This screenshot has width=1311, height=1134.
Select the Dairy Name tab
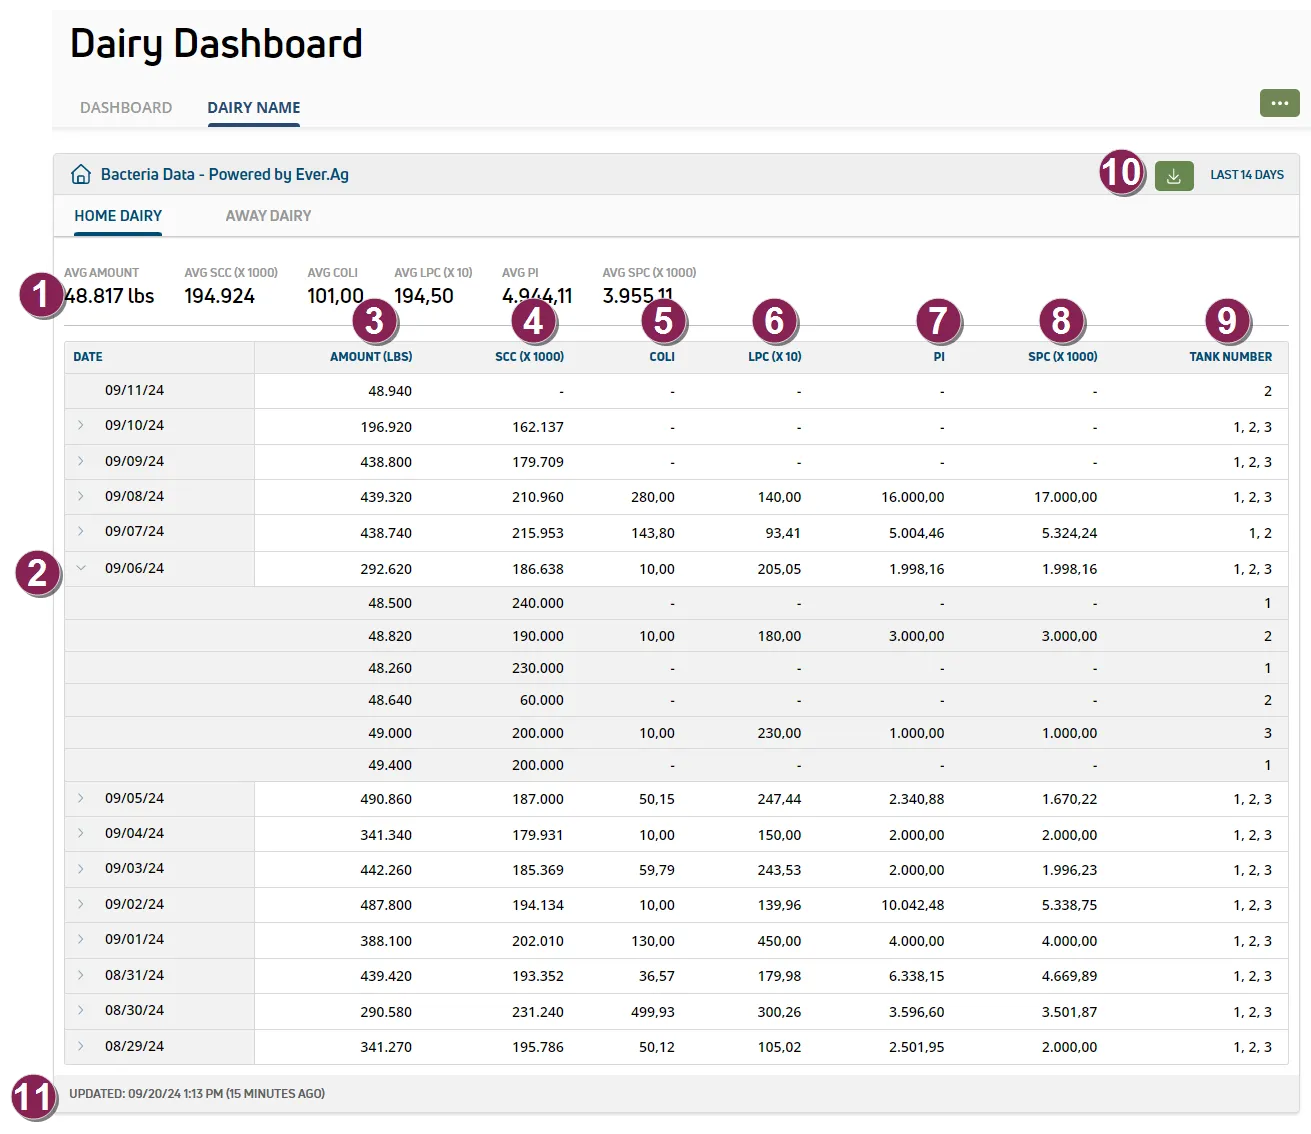point(254,108)
